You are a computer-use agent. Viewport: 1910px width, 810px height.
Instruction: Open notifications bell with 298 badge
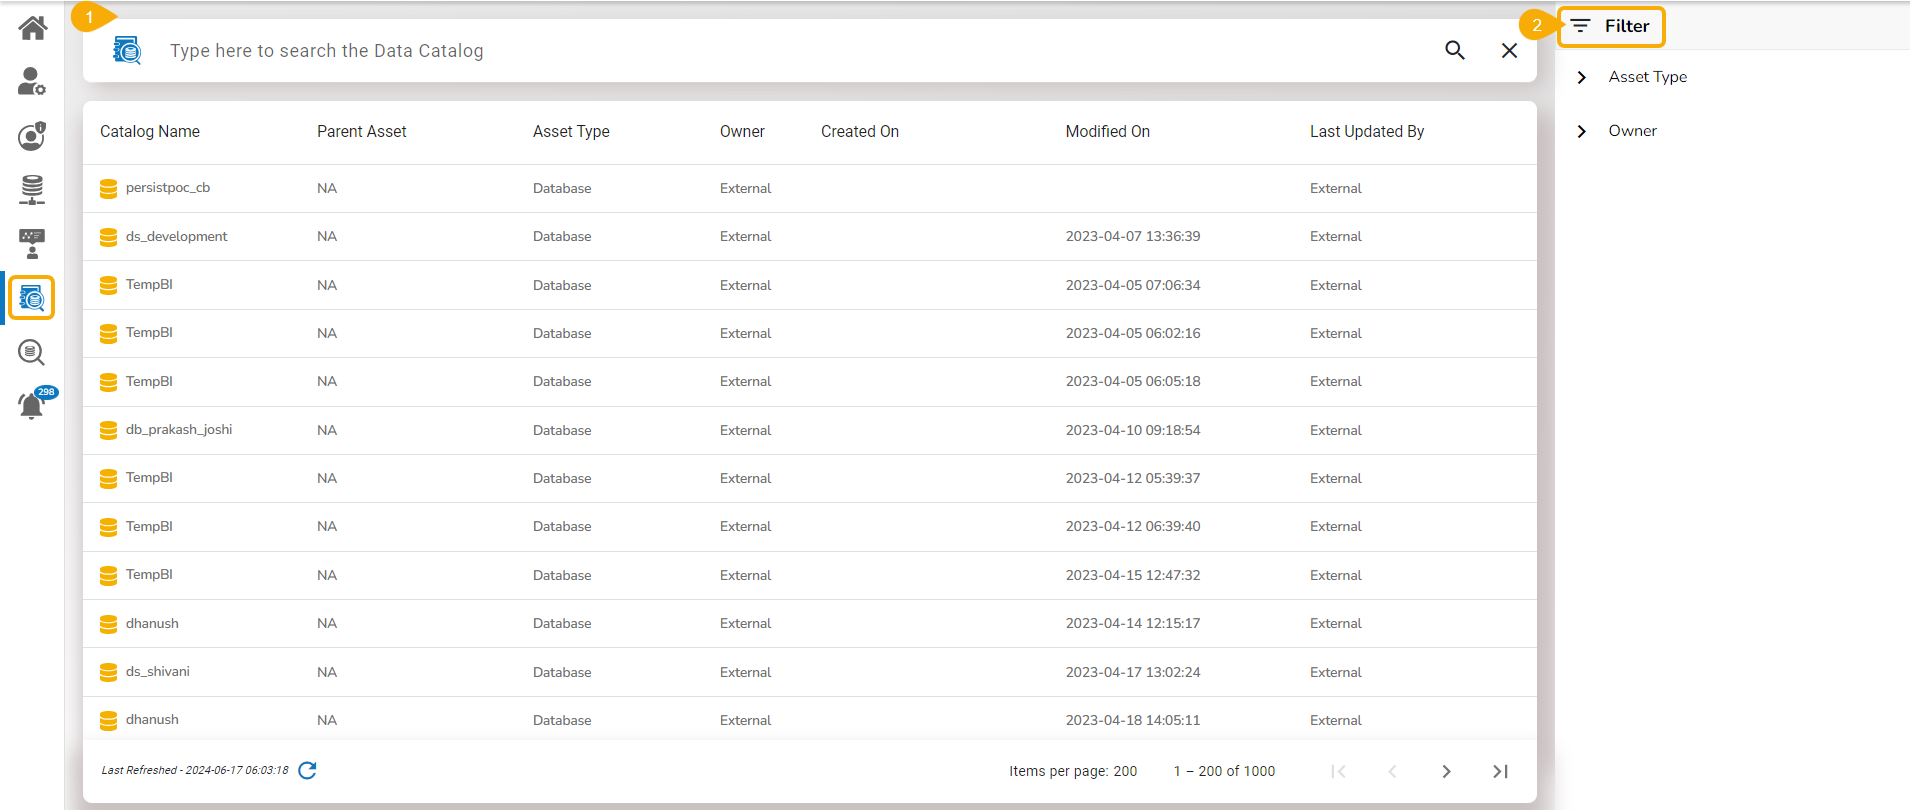pos(32,405)
